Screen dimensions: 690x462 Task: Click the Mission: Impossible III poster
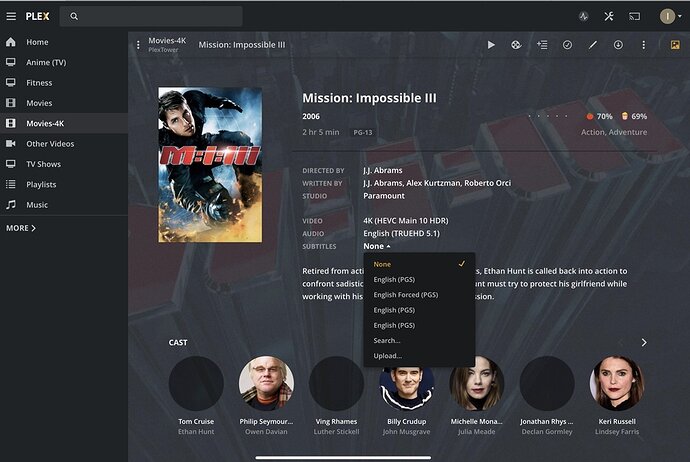click(210, 165)
